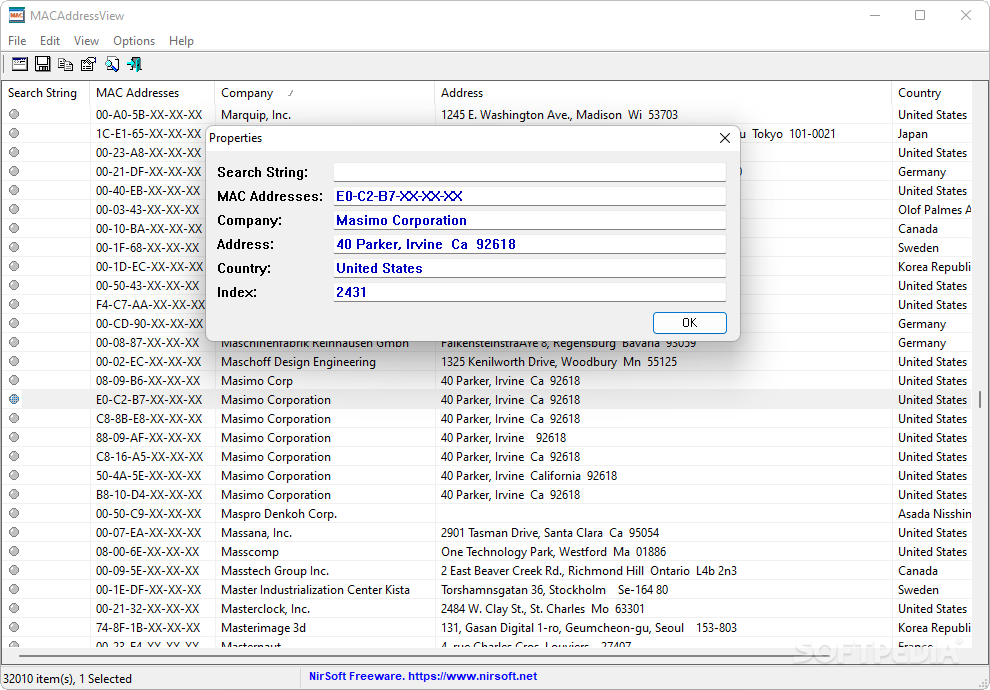Click the row icon for 00-1F-68-XX-XX-XX
Image resolution: width=990 pixels, height=690 pixels.
click(14, 247)
